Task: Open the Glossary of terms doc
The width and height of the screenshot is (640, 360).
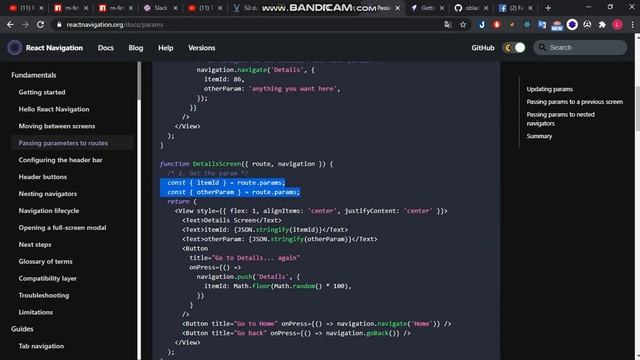Action: (x=45, y=262)
